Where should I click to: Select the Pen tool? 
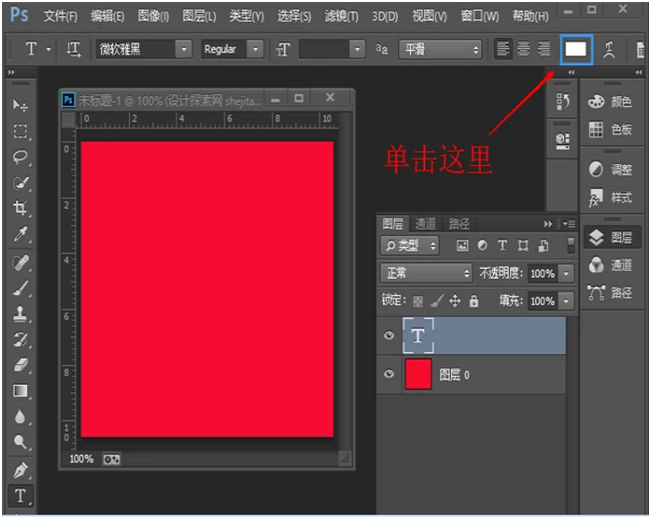click(x=20, y=471)
